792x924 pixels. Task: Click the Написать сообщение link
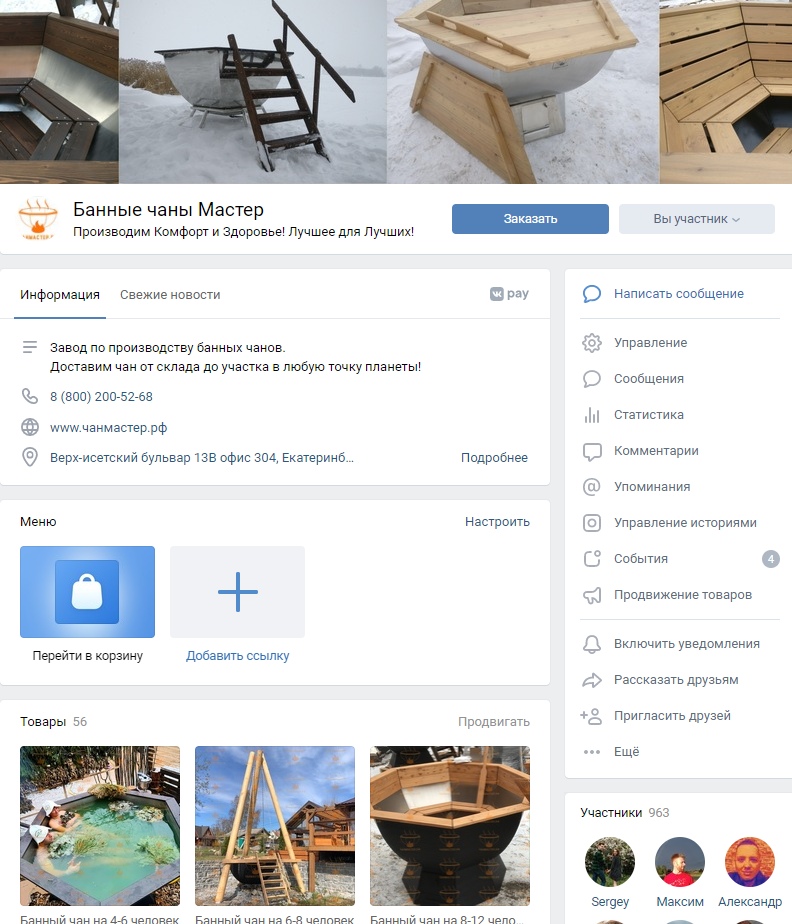pyautogui.click(x=679, y=293)
